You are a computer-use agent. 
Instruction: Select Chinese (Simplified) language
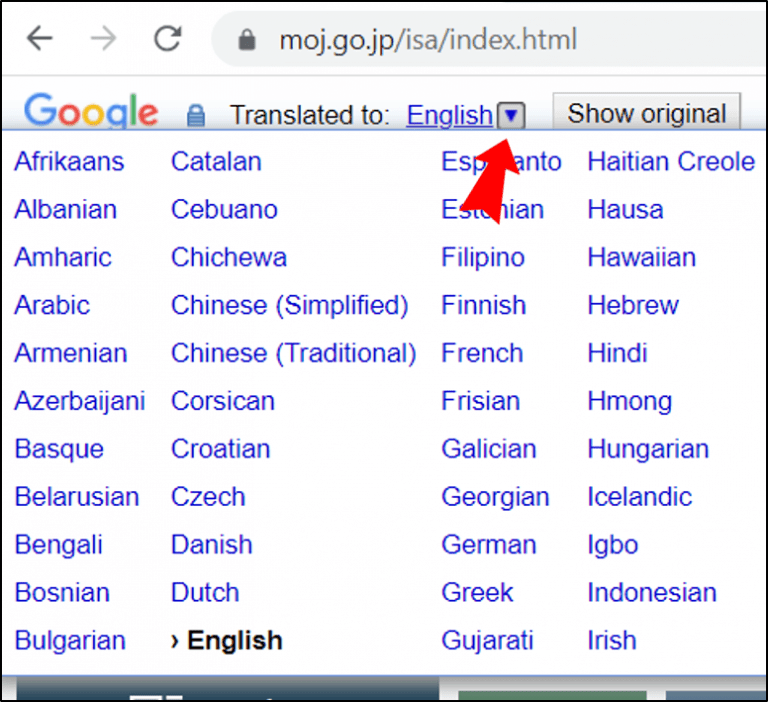point(289,306)
